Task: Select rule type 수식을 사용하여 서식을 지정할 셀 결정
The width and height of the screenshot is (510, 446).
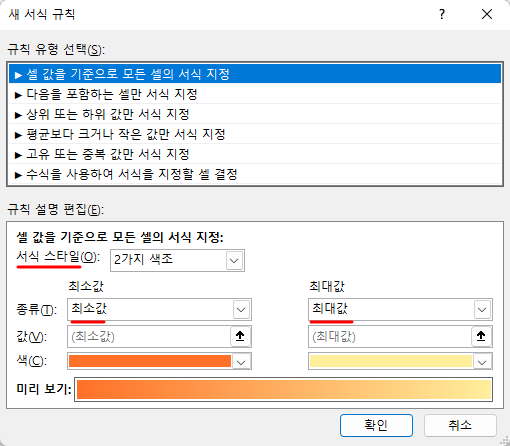Action: (255, 174)
